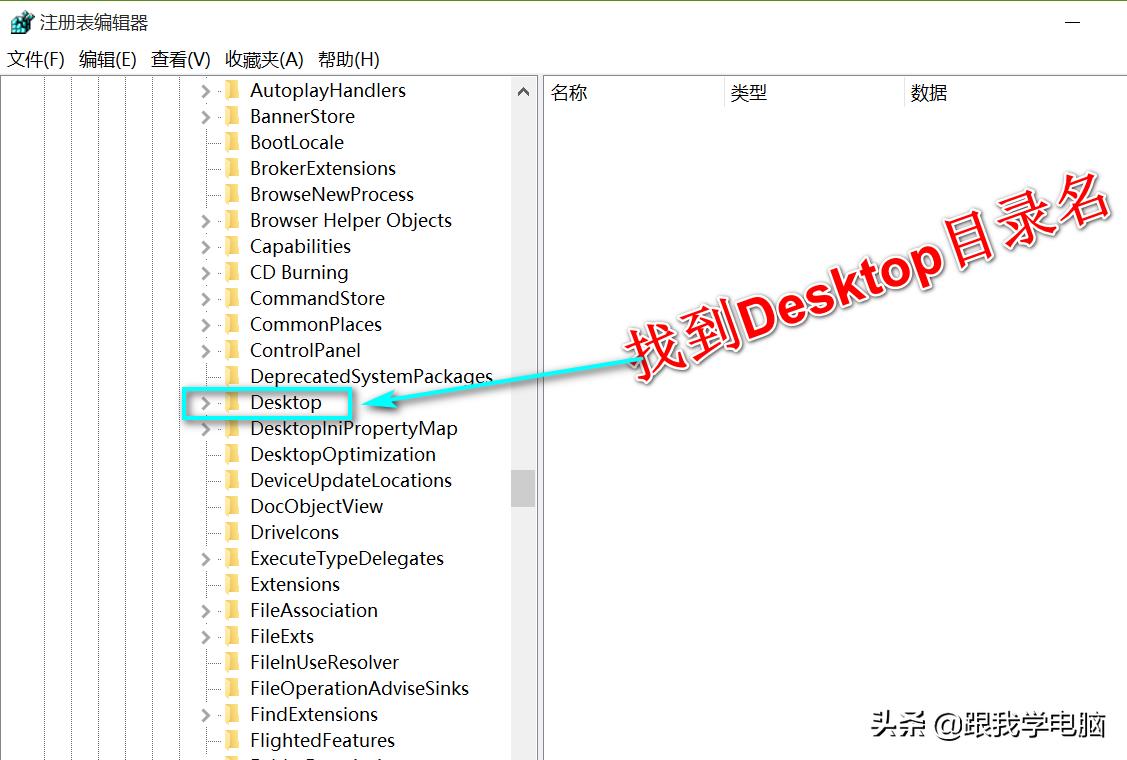Click the Capabilities folder icon
The height and width of the screenshot is (760, 1127).
click(232, 247)
